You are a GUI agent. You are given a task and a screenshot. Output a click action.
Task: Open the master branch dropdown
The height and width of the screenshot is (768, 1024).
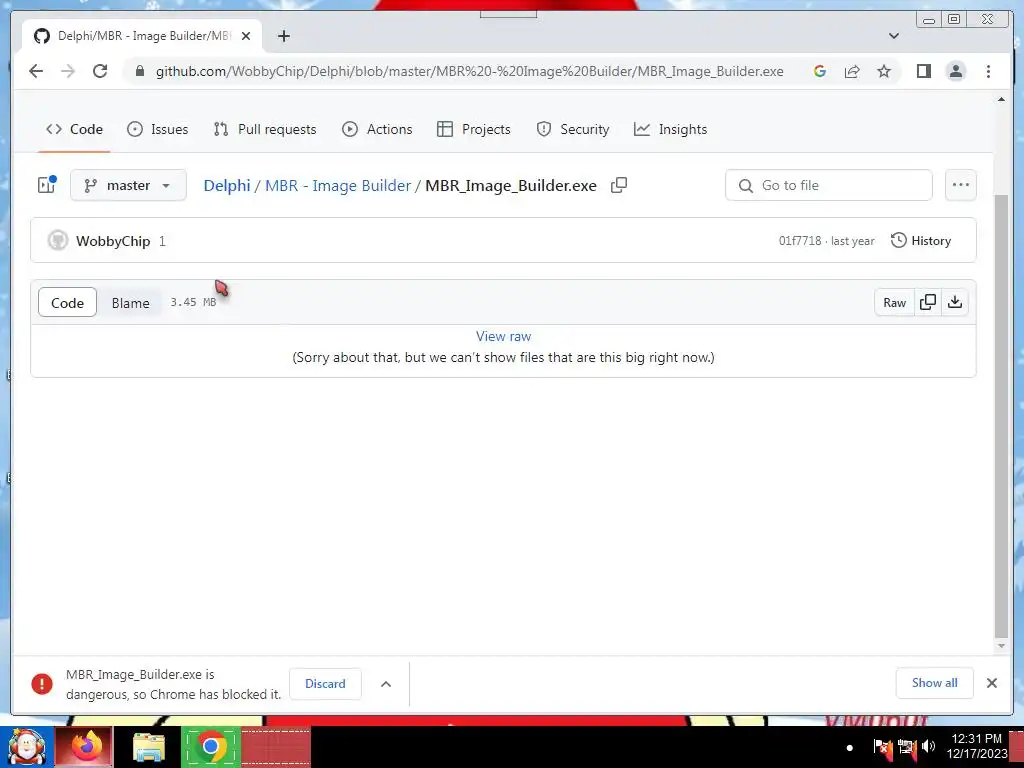128,185
